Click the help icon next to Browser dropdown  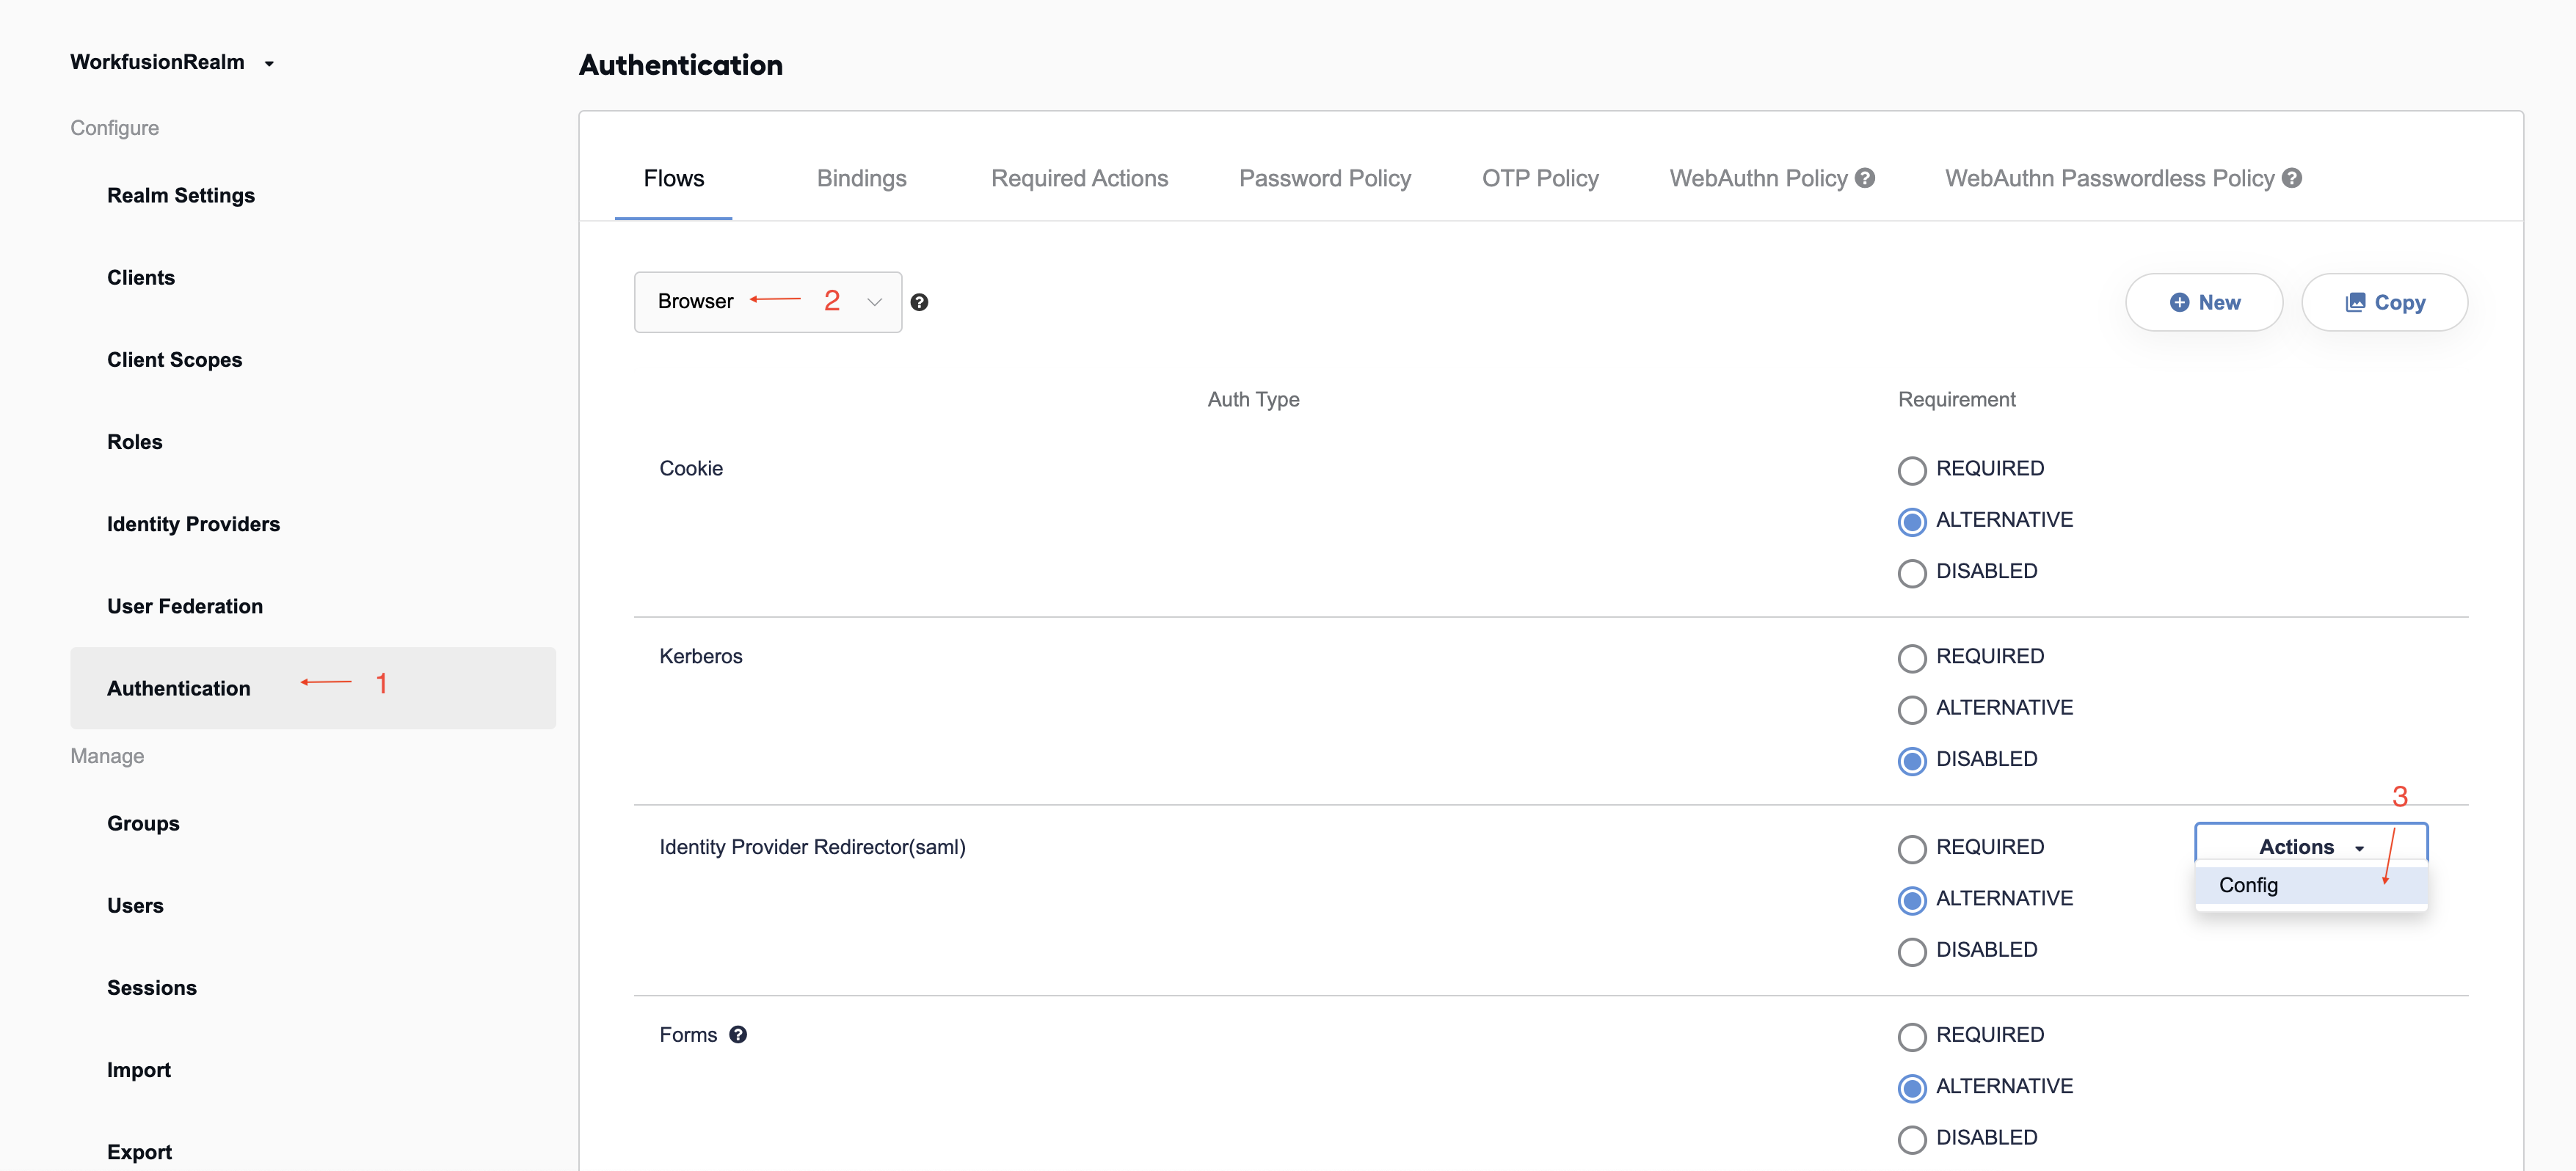click(x=919, y=302)
